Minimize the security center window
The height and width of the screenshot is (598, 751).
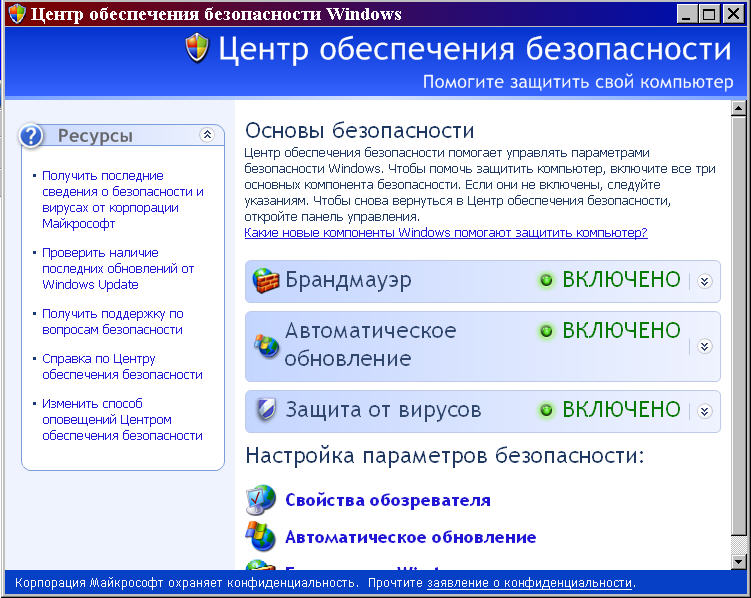tap(687, 14)
